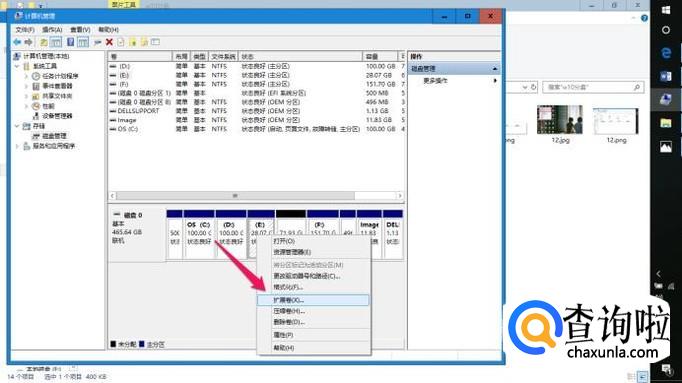Click the refresh icon beside Explorer's search box
The height and width of the screenshot is (383, 682).
534,87
